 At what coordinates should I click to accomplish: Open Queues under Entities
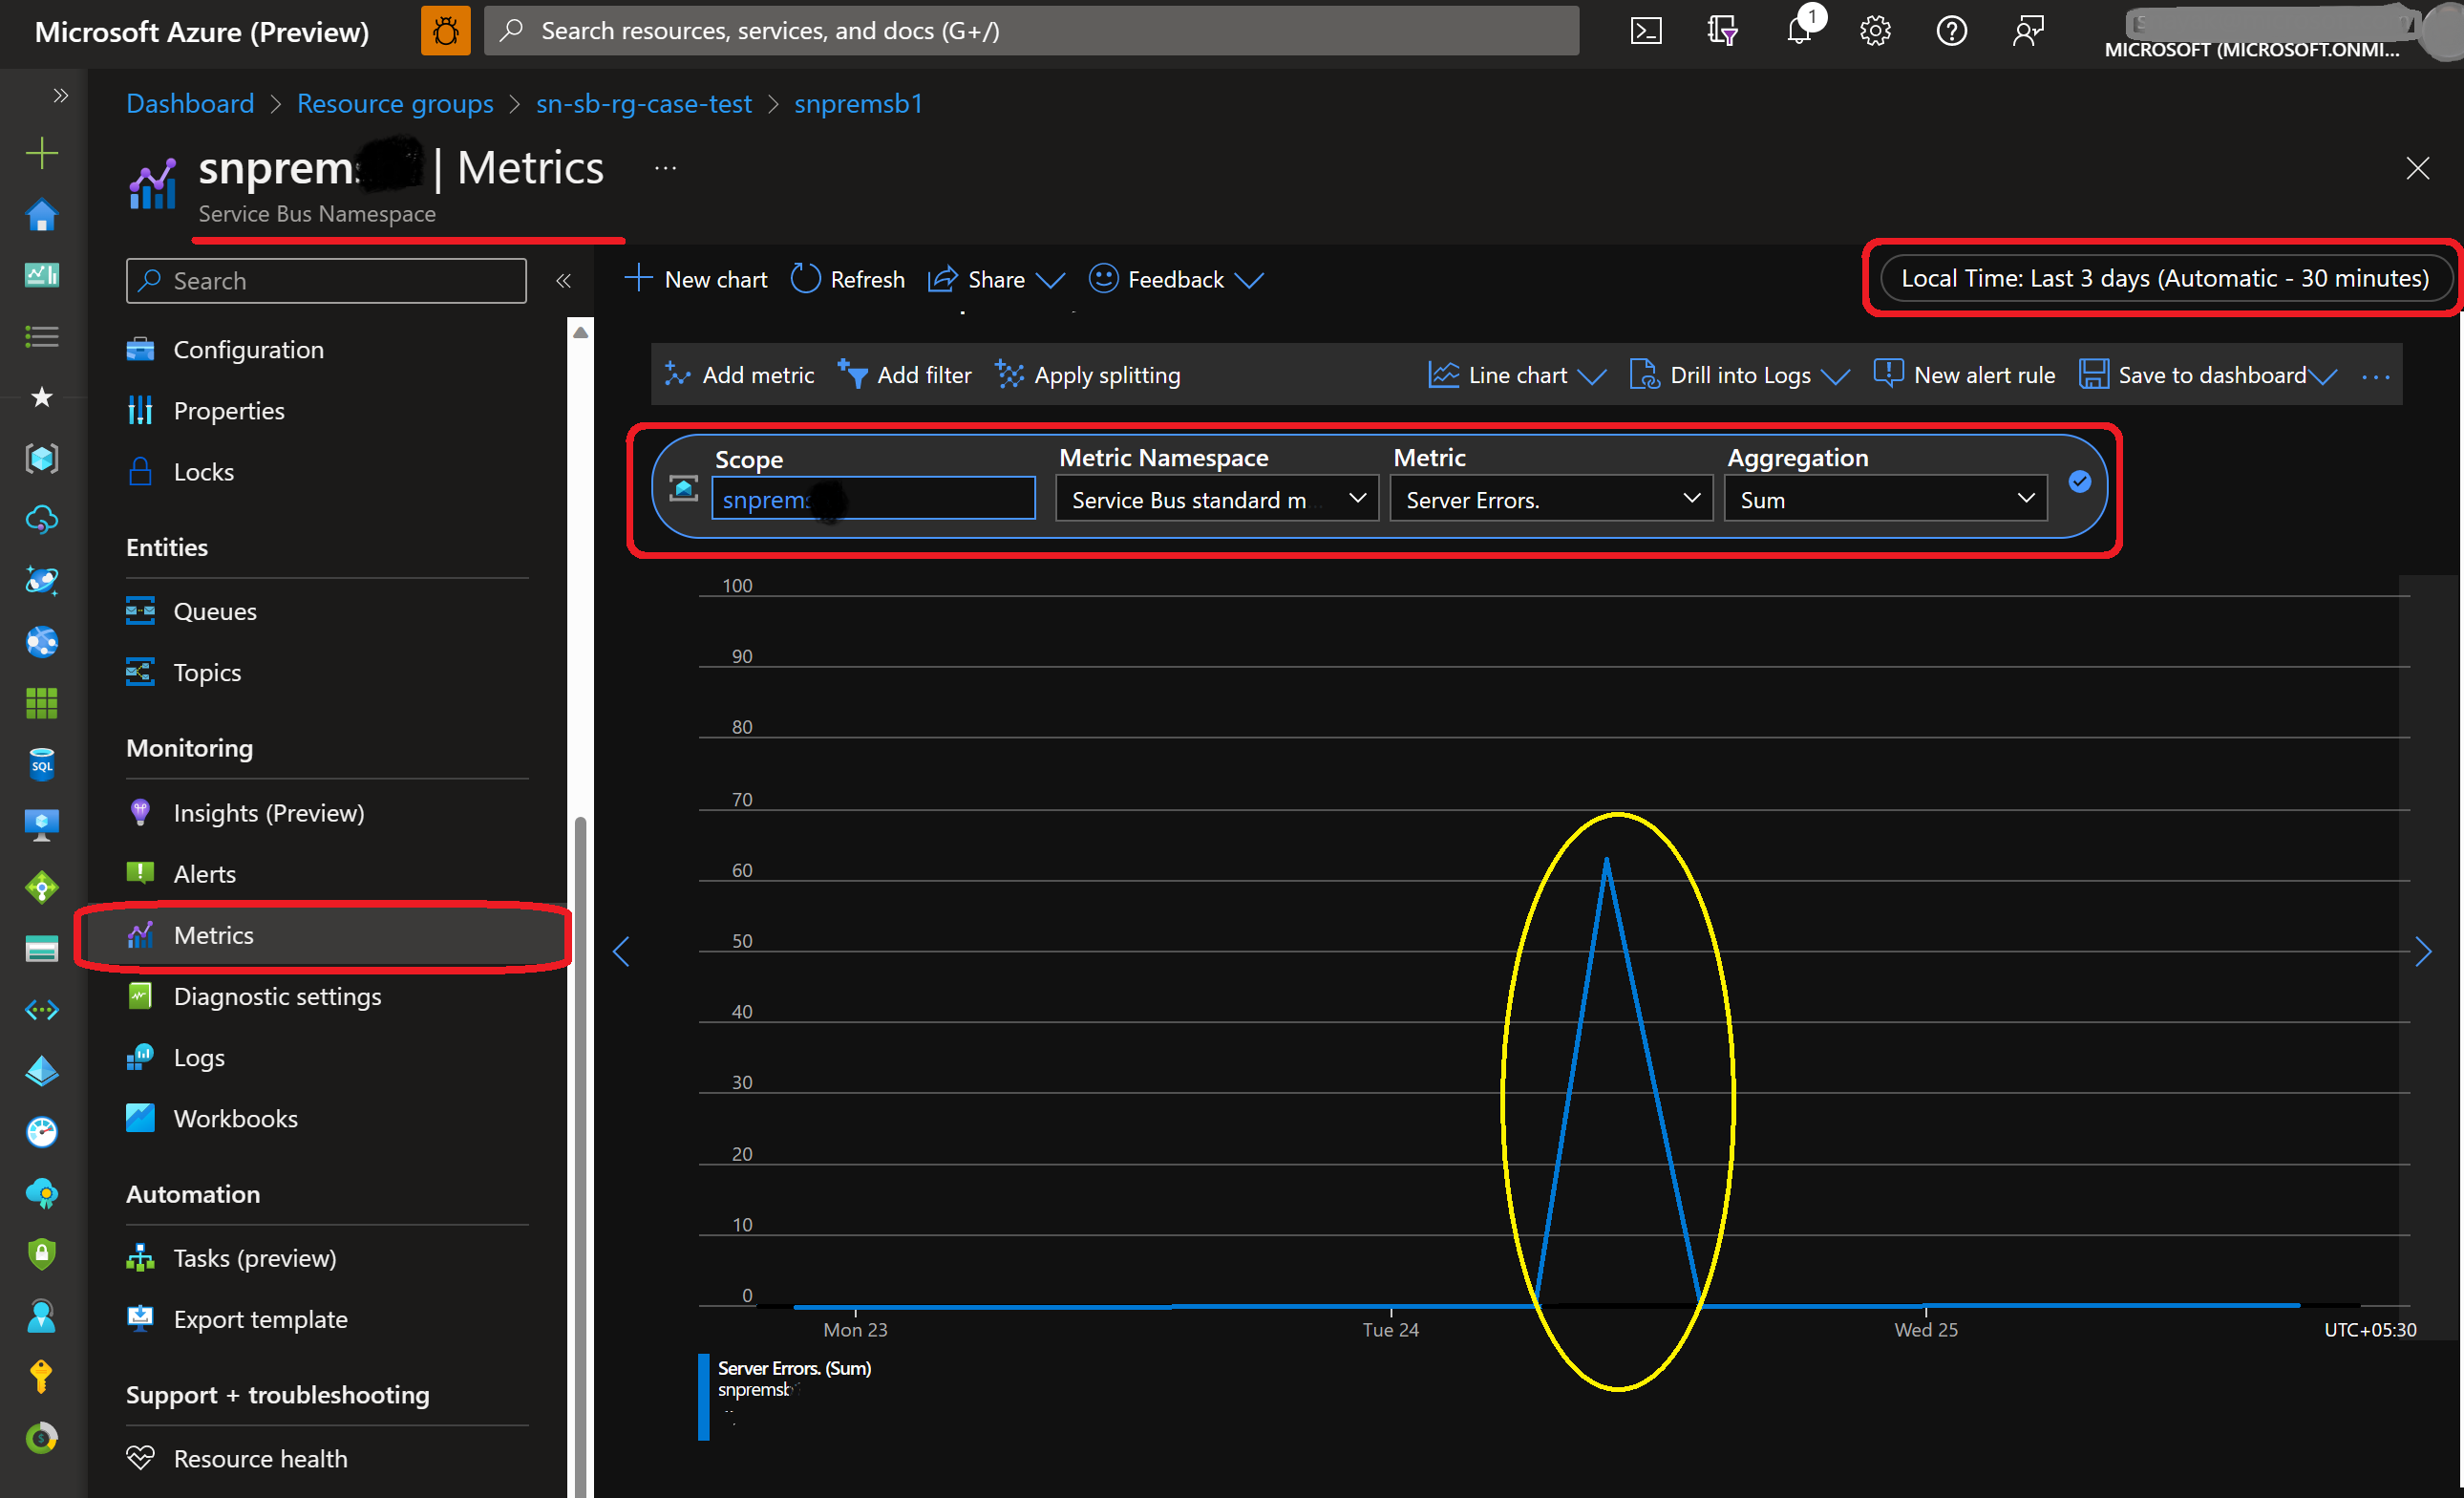tap(214, 611)
